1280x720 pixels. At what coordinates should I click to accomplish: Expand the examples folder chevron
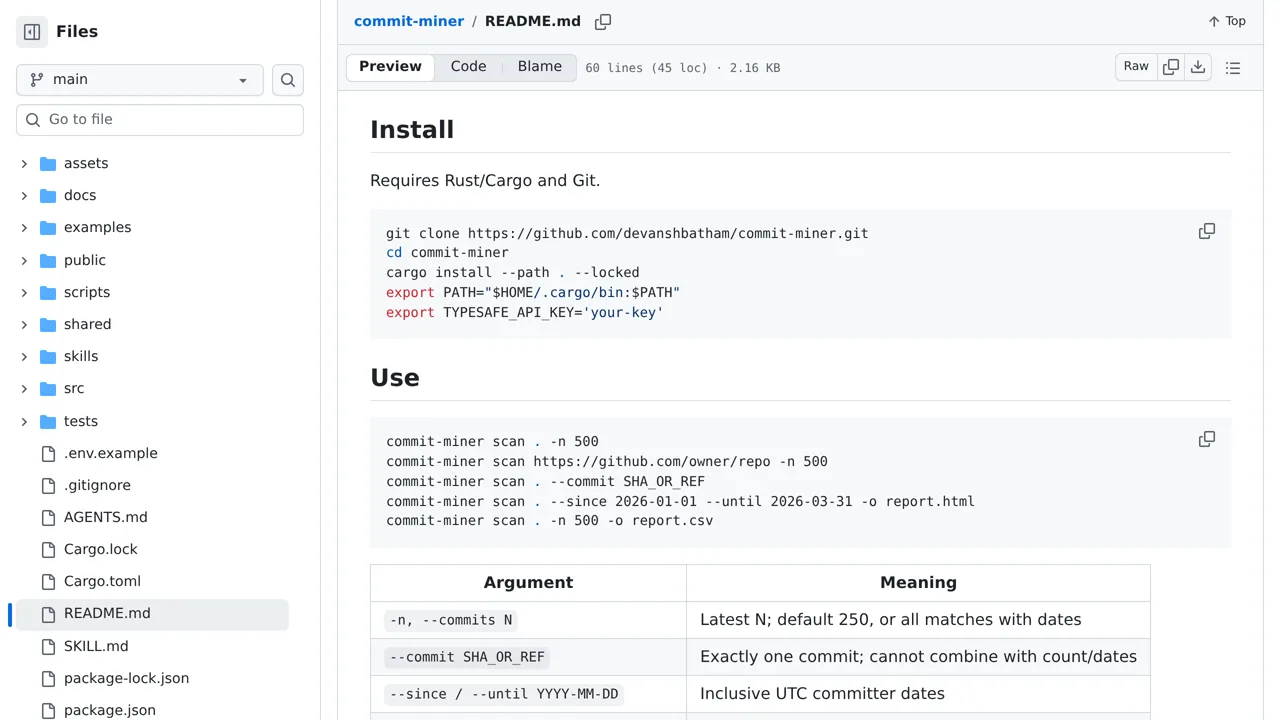(24, 227)
